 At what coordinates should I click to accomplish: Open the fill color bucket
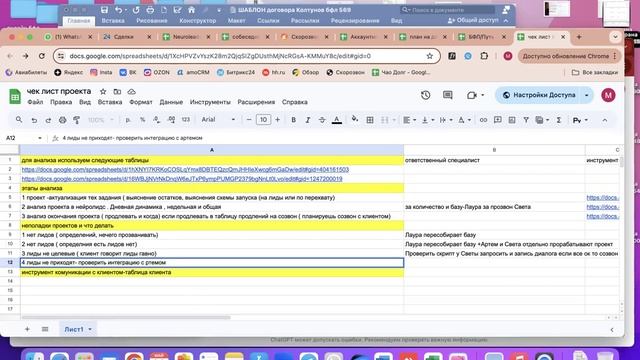click(x=355, y=119)
